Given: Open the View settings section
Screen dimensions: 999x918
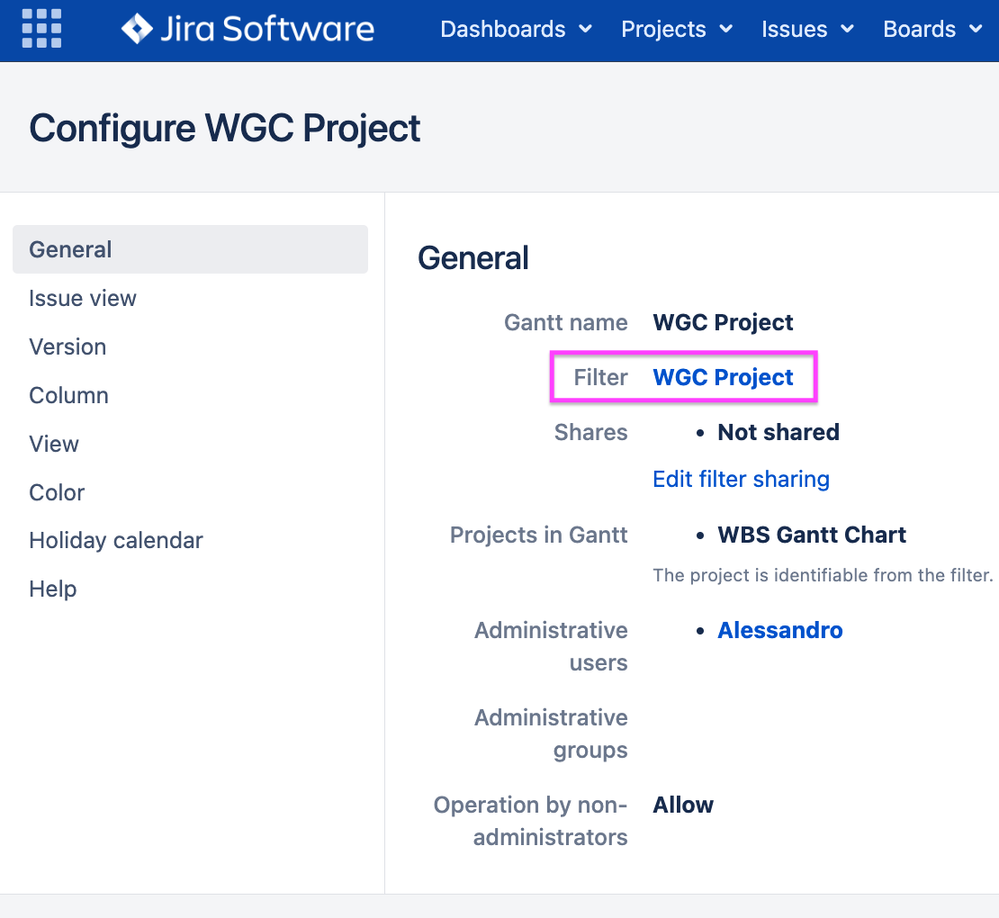Looking at the screenshot, I should tap(54, 443).
